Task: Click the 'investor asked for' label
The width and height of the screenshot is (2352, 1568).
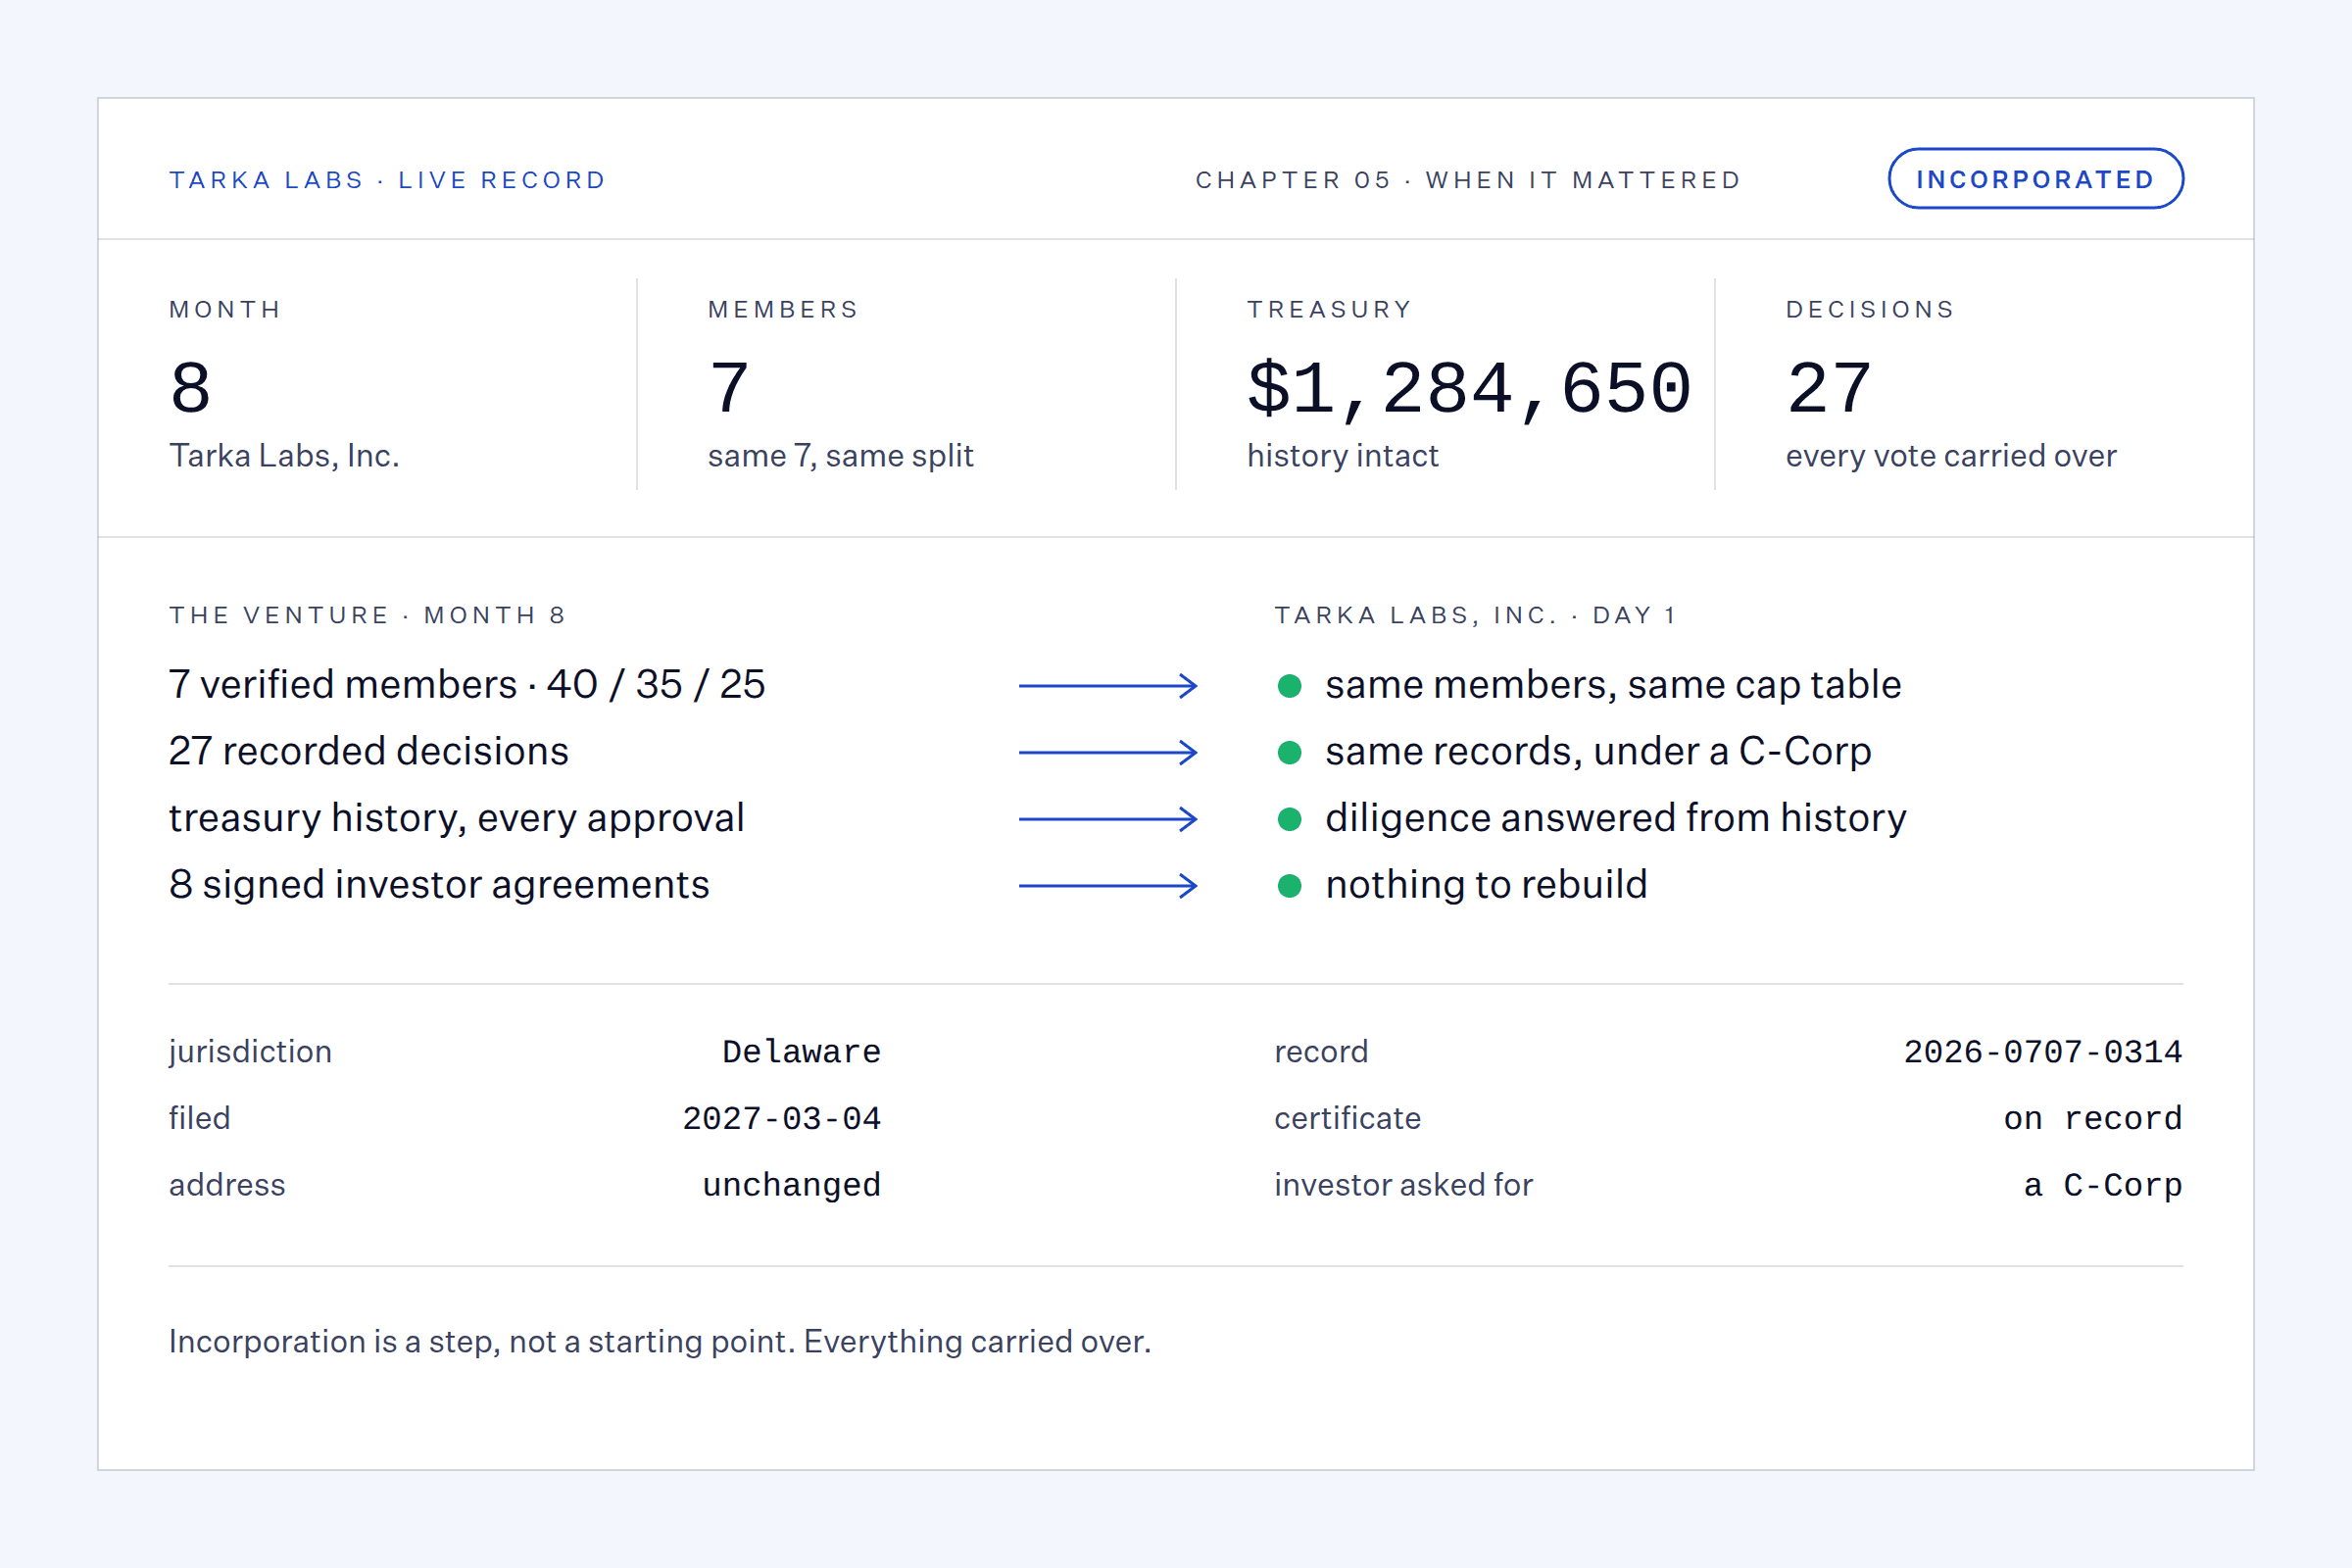Action: (x=1403, y=1185)
